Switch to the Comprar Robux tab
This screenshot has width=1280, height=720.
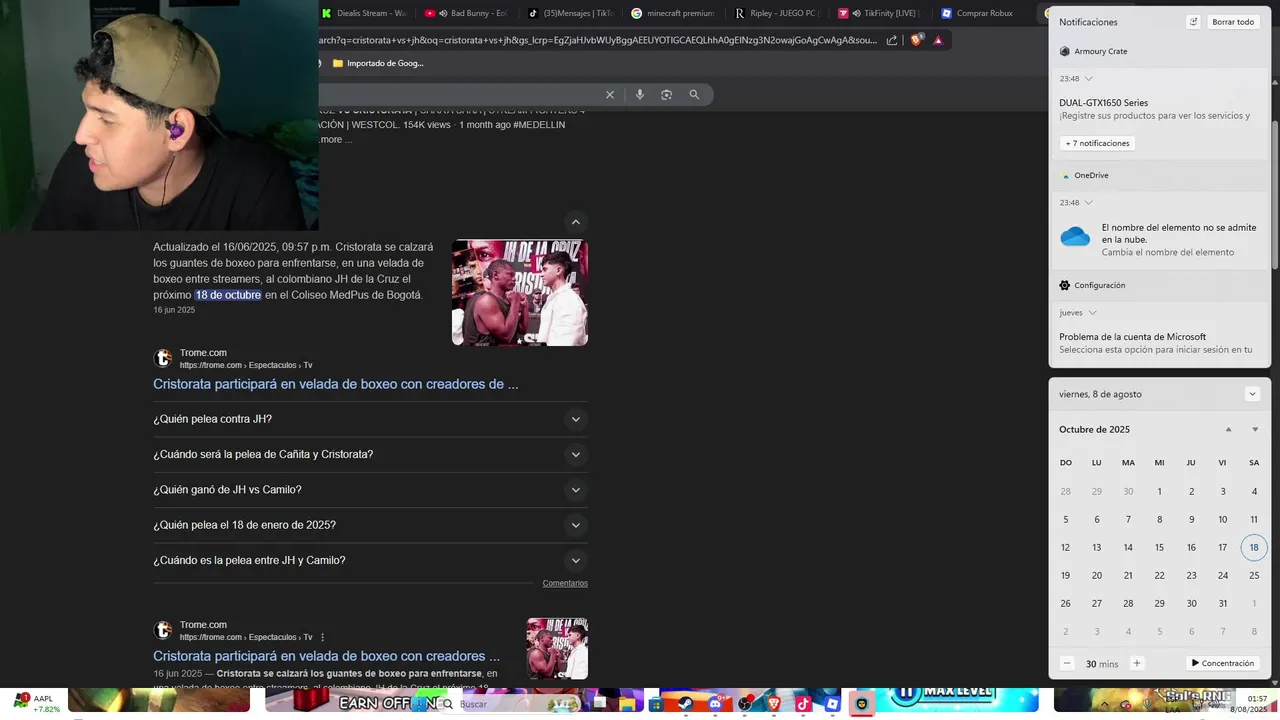coord(984,13)
